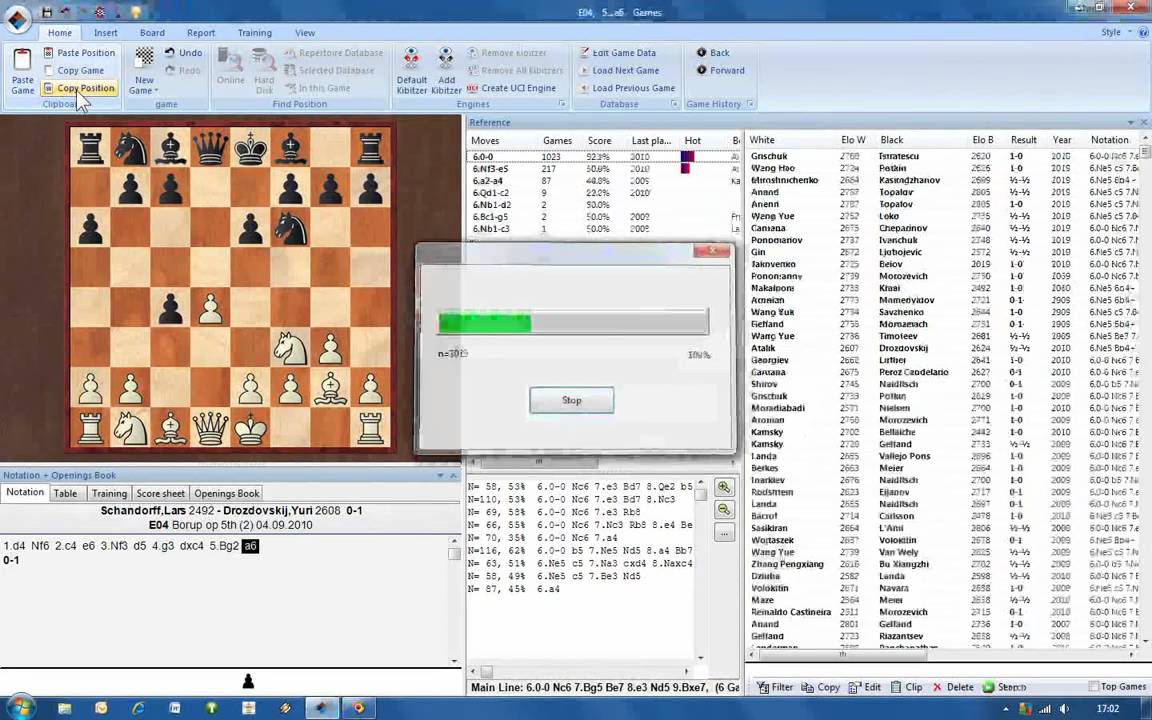Open the Report ribbon tab
The height and width of the screenshot is (720, 1152).
click(201, 33)
